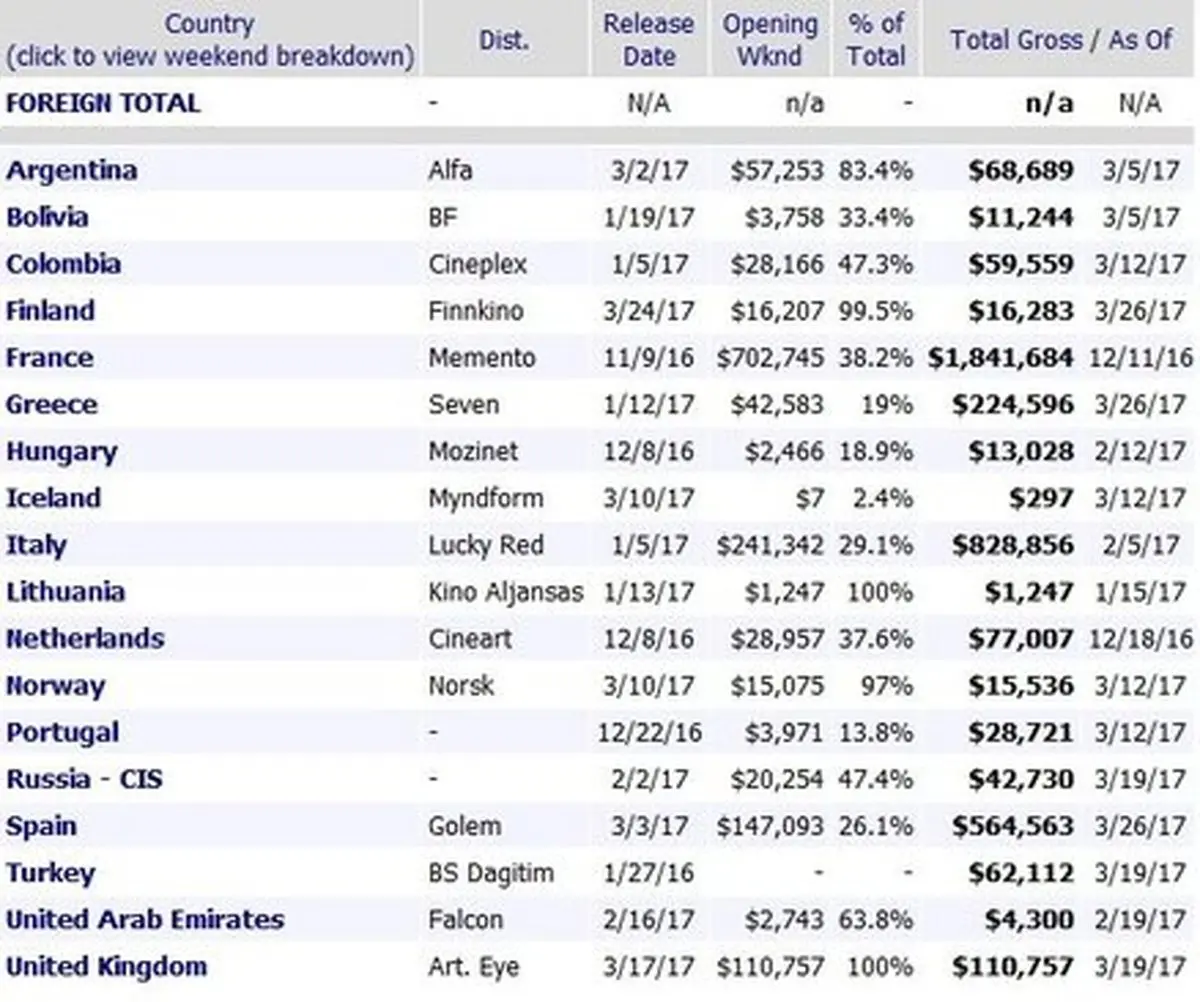View Portugal weekend breakdown
The height and width of the screenshot is (1002, 1200).
tap(62, 733)
